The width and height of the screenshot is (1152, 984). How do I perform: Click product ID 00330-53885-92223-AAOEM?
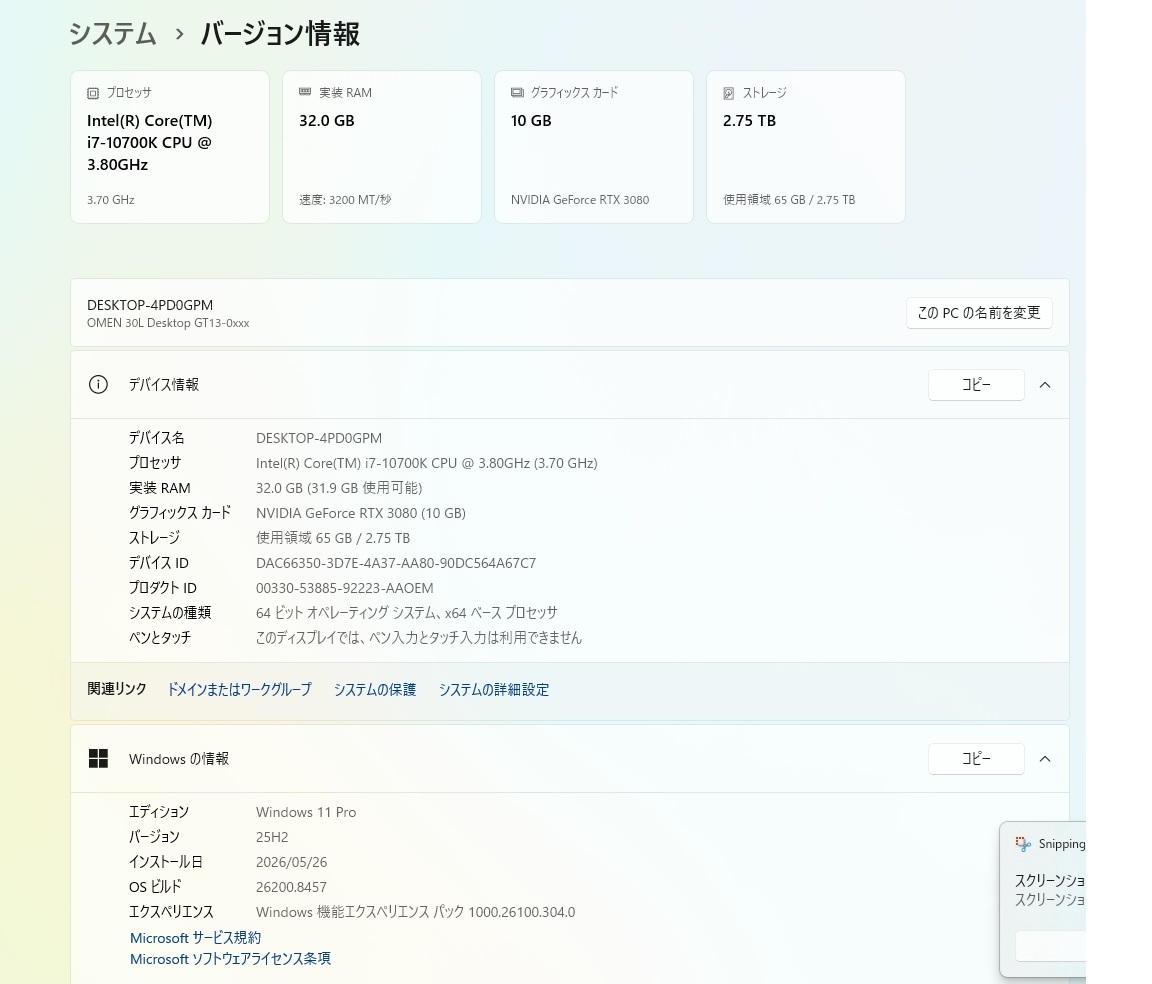tap(345, 588)
